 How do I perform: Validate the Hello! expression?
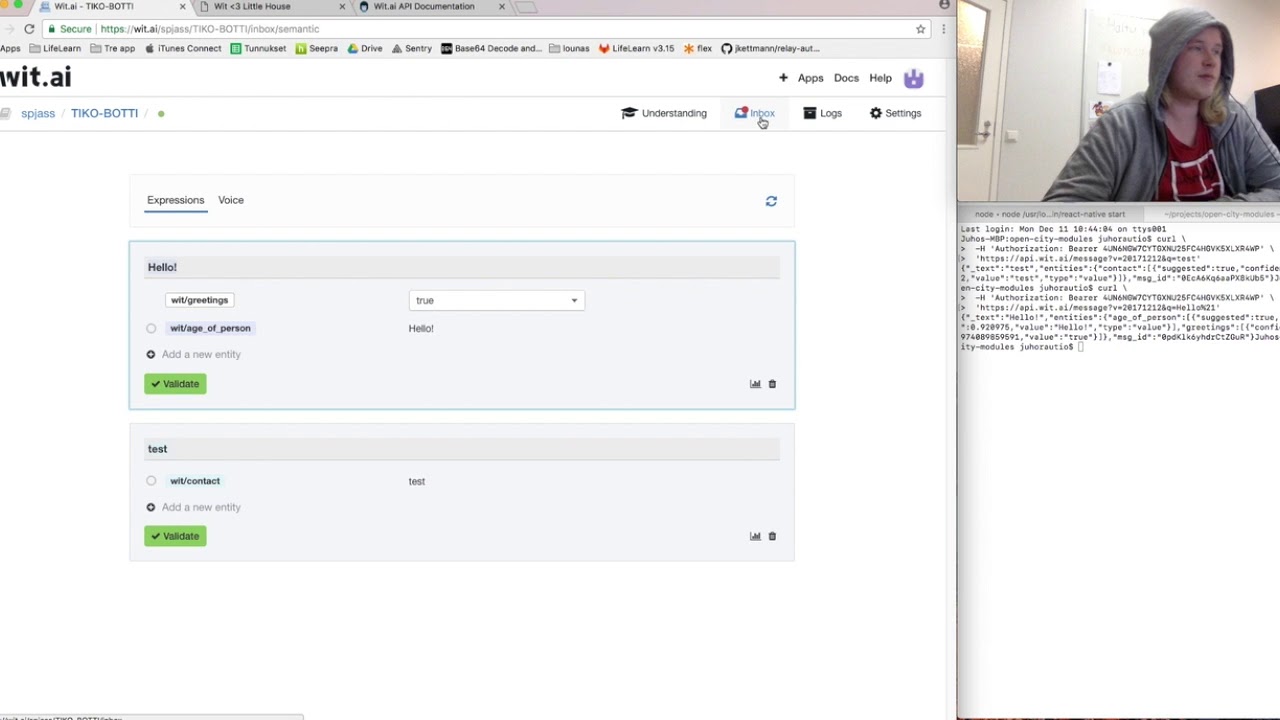click(175, 384)
